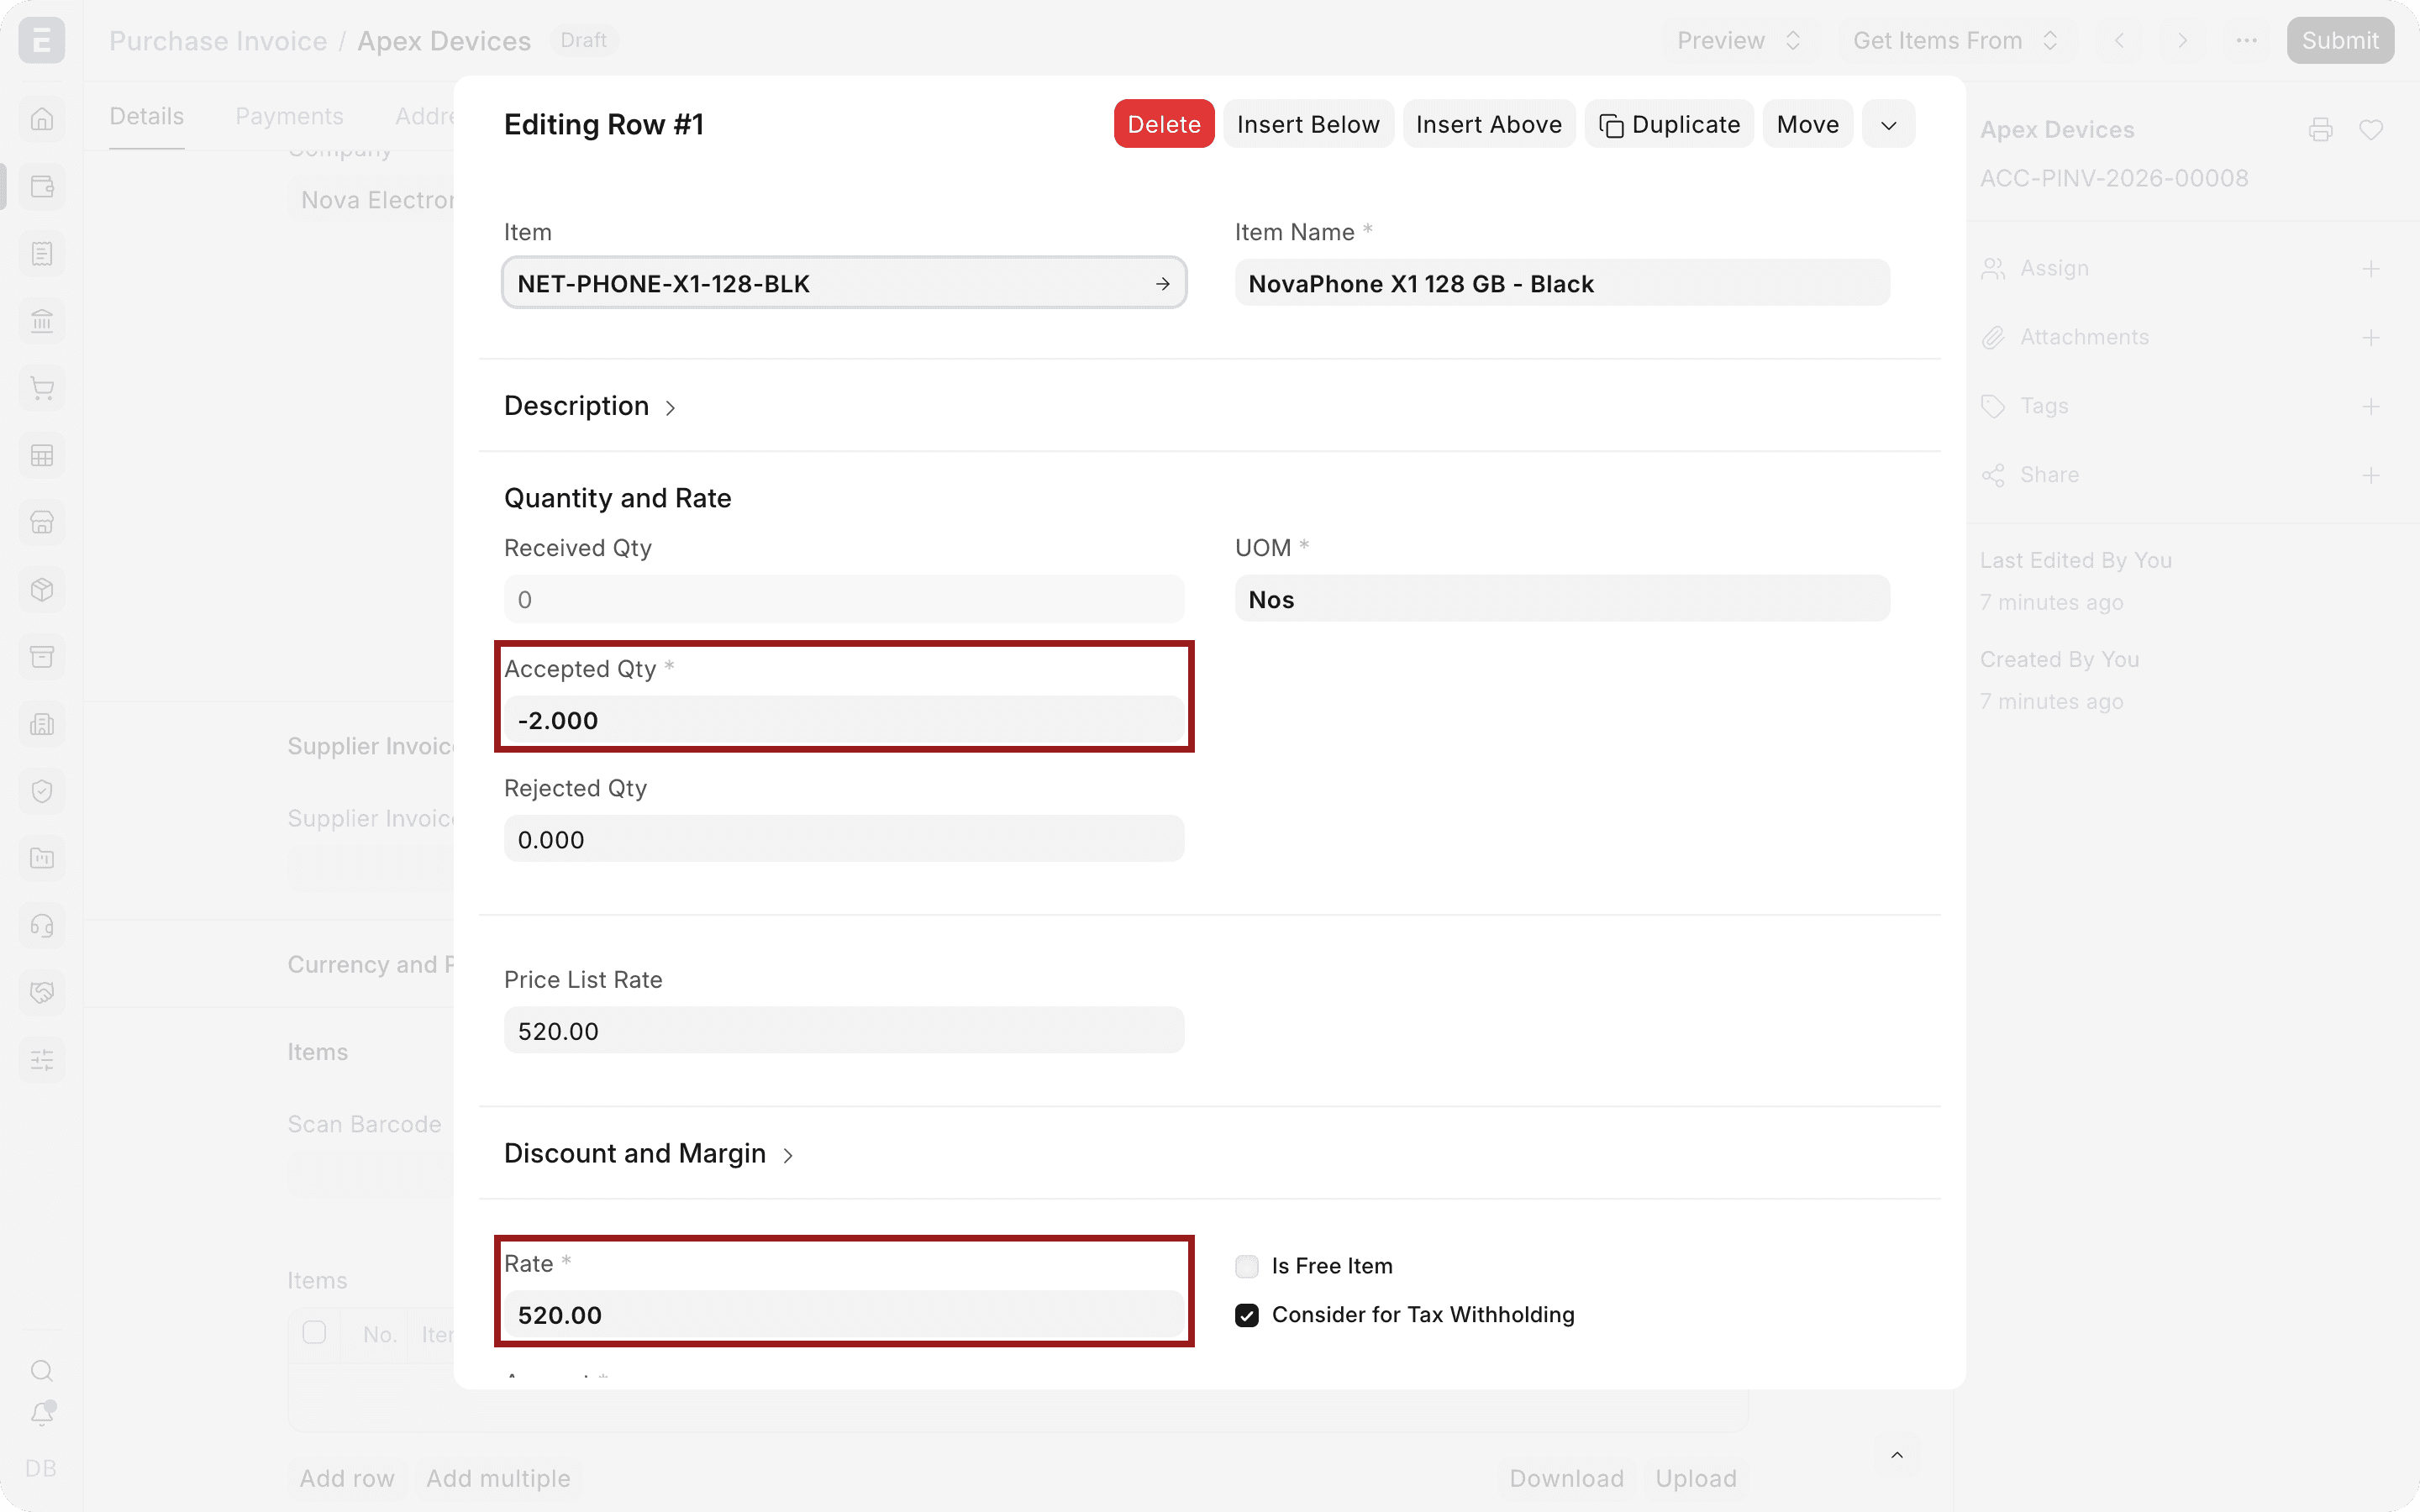Switch to the Payments tab
This screenshot has width=2420, height=1512.
pos(290,116)
